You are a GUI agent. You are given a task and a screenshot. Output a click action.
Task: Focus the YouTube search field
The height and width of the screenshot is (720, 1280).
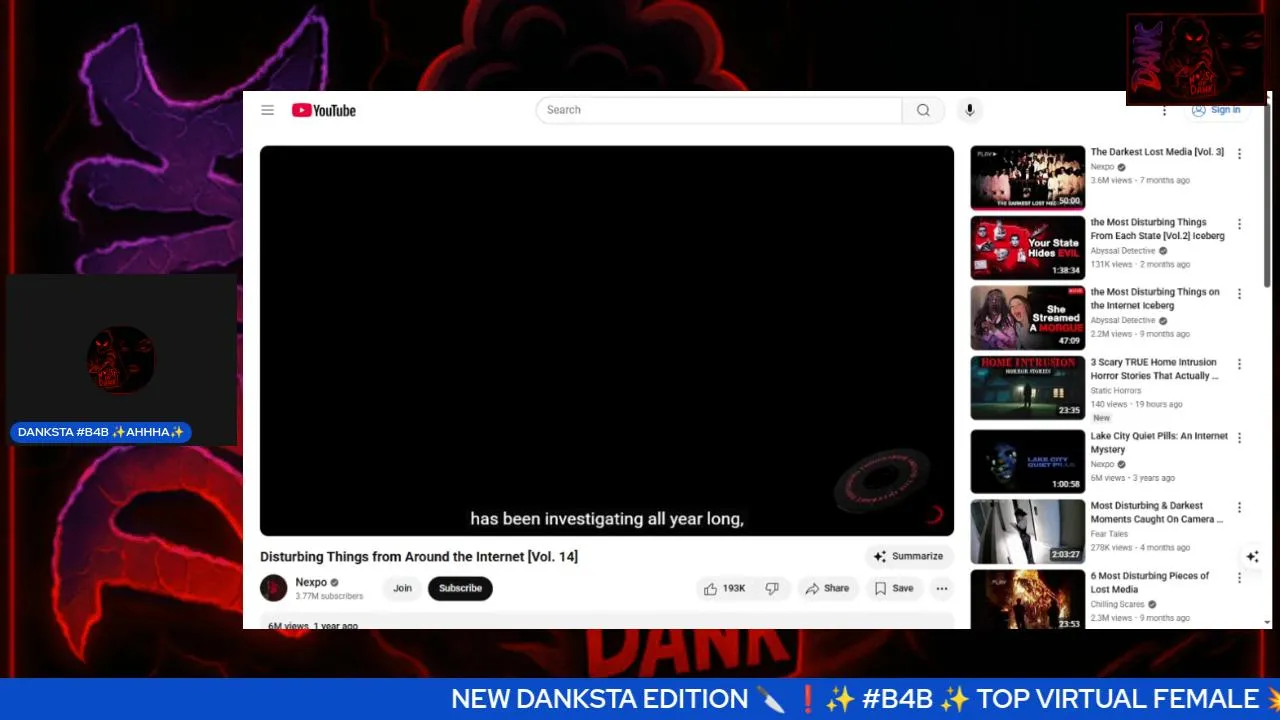click(719, 110)
